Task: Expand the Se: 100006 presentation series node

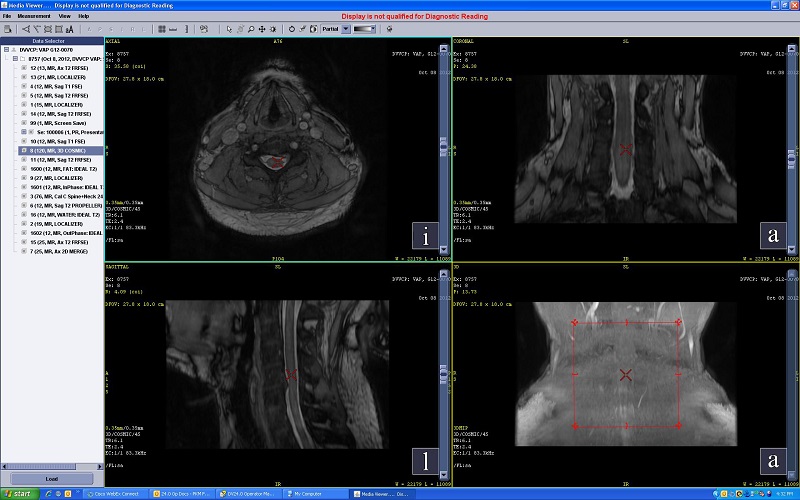Action: point(23,131)
